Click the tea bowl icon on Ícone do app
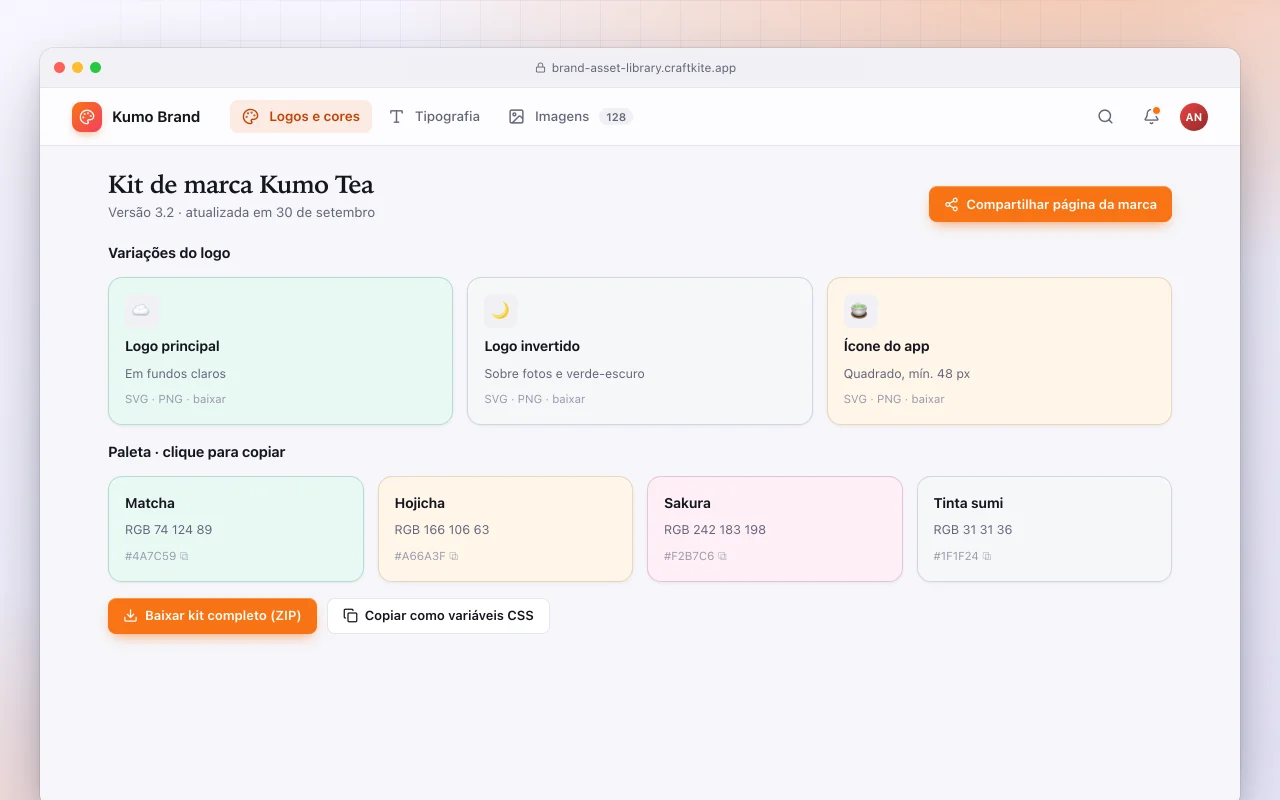Image resolution: width=1280 pixels, height=800 pixels. pos(860,311)
